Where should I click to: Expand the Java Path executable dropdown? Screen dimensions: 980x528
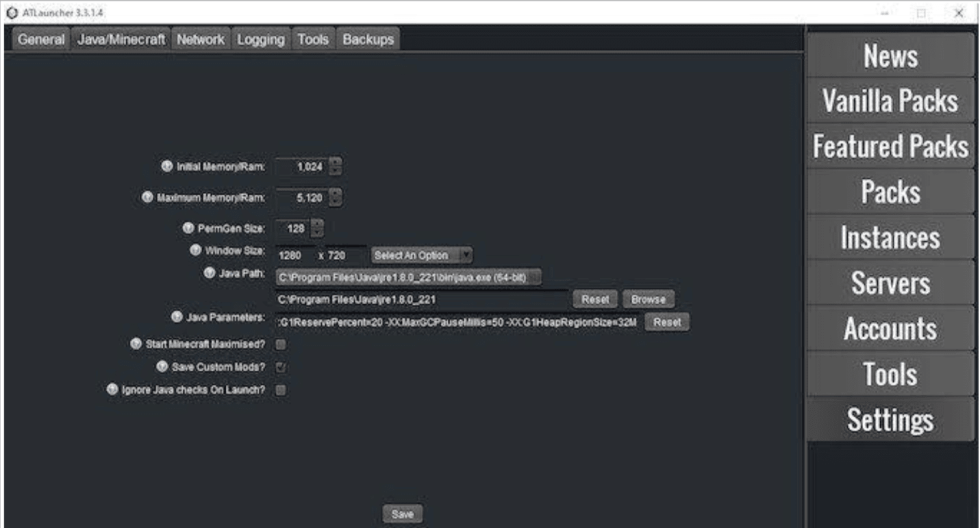408,277
